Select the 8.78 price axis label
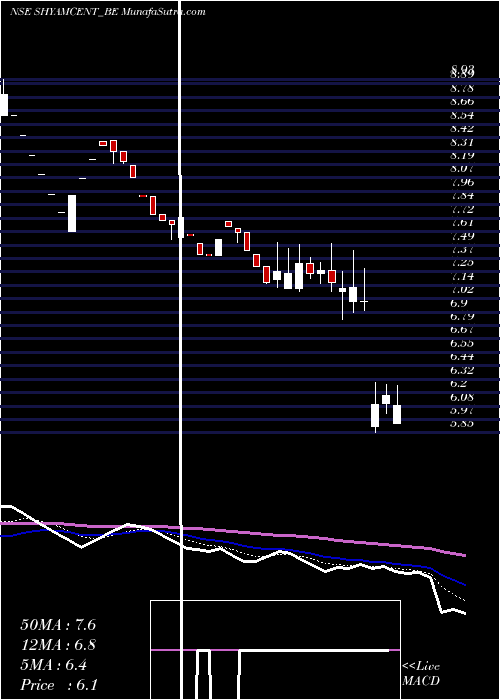This screenshot has width=500, height=700. click(x=462, y=88)
